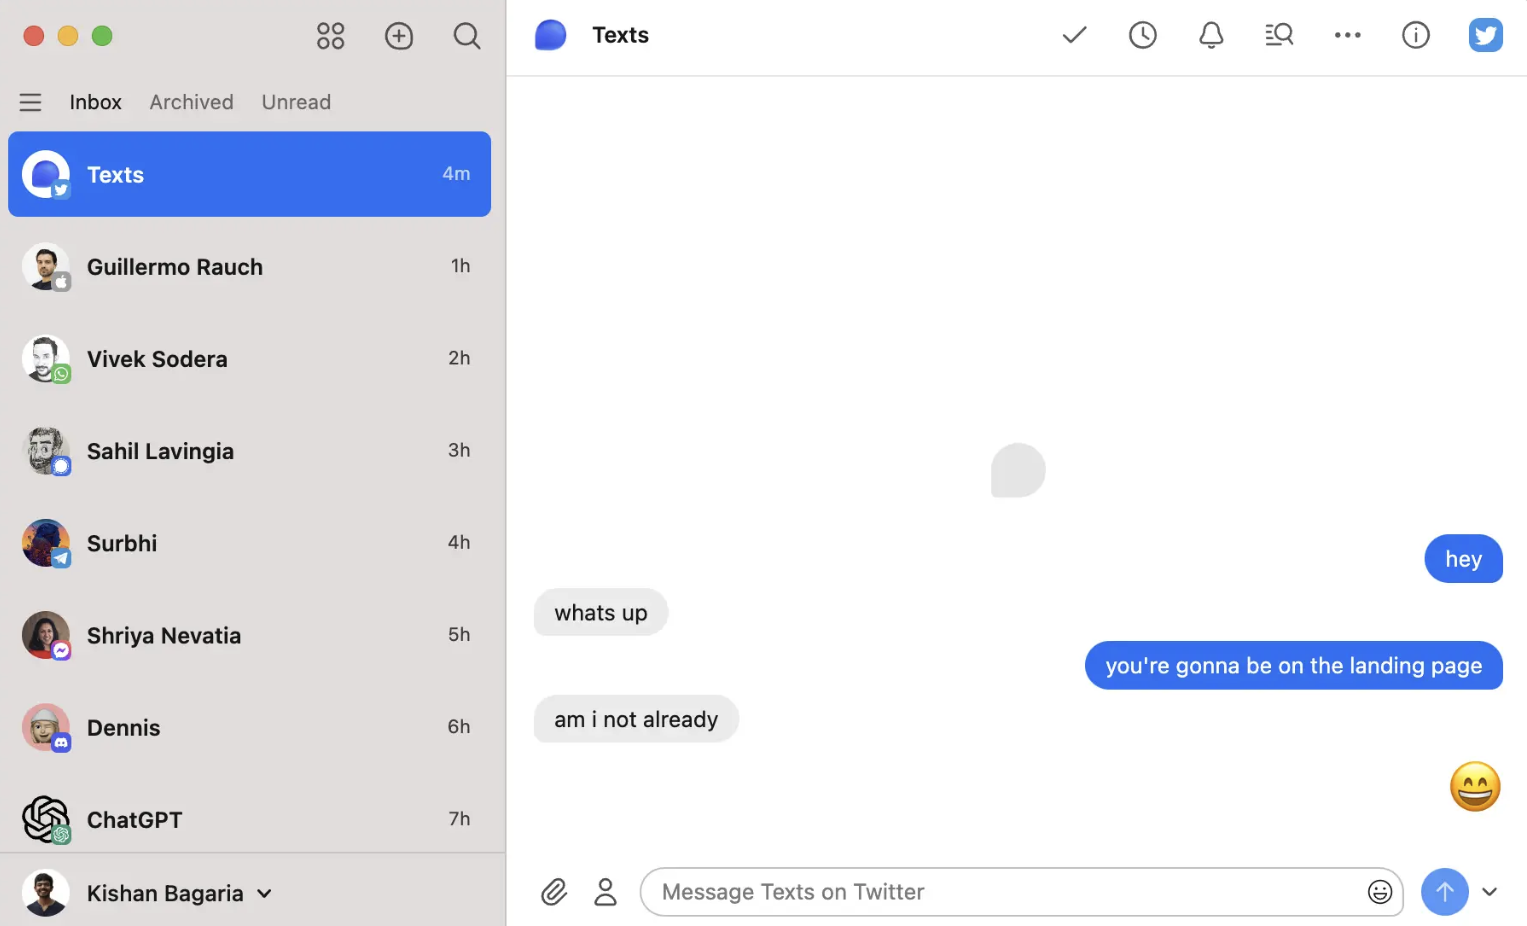Open emoji picker in message field
The width and height of the screenshot is (1527, 926).
point(1379,892)
